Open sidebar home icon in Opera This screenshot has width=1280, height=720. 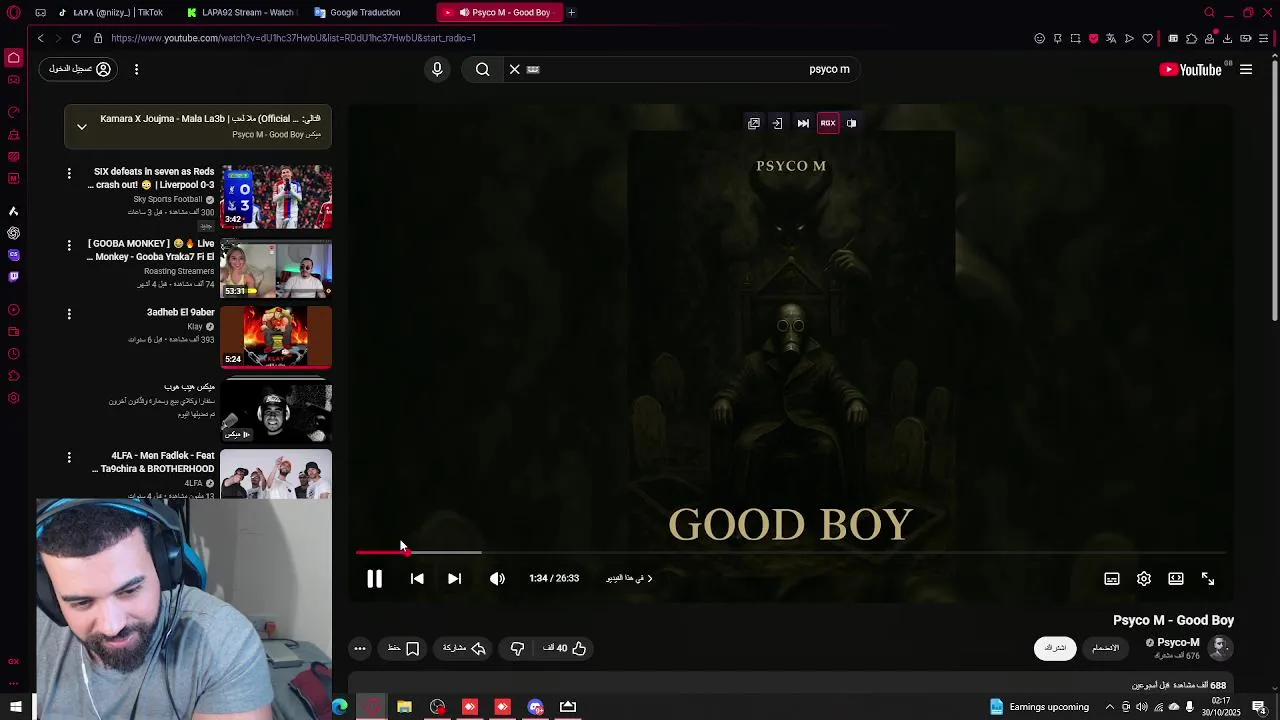[x=14, y=58]
